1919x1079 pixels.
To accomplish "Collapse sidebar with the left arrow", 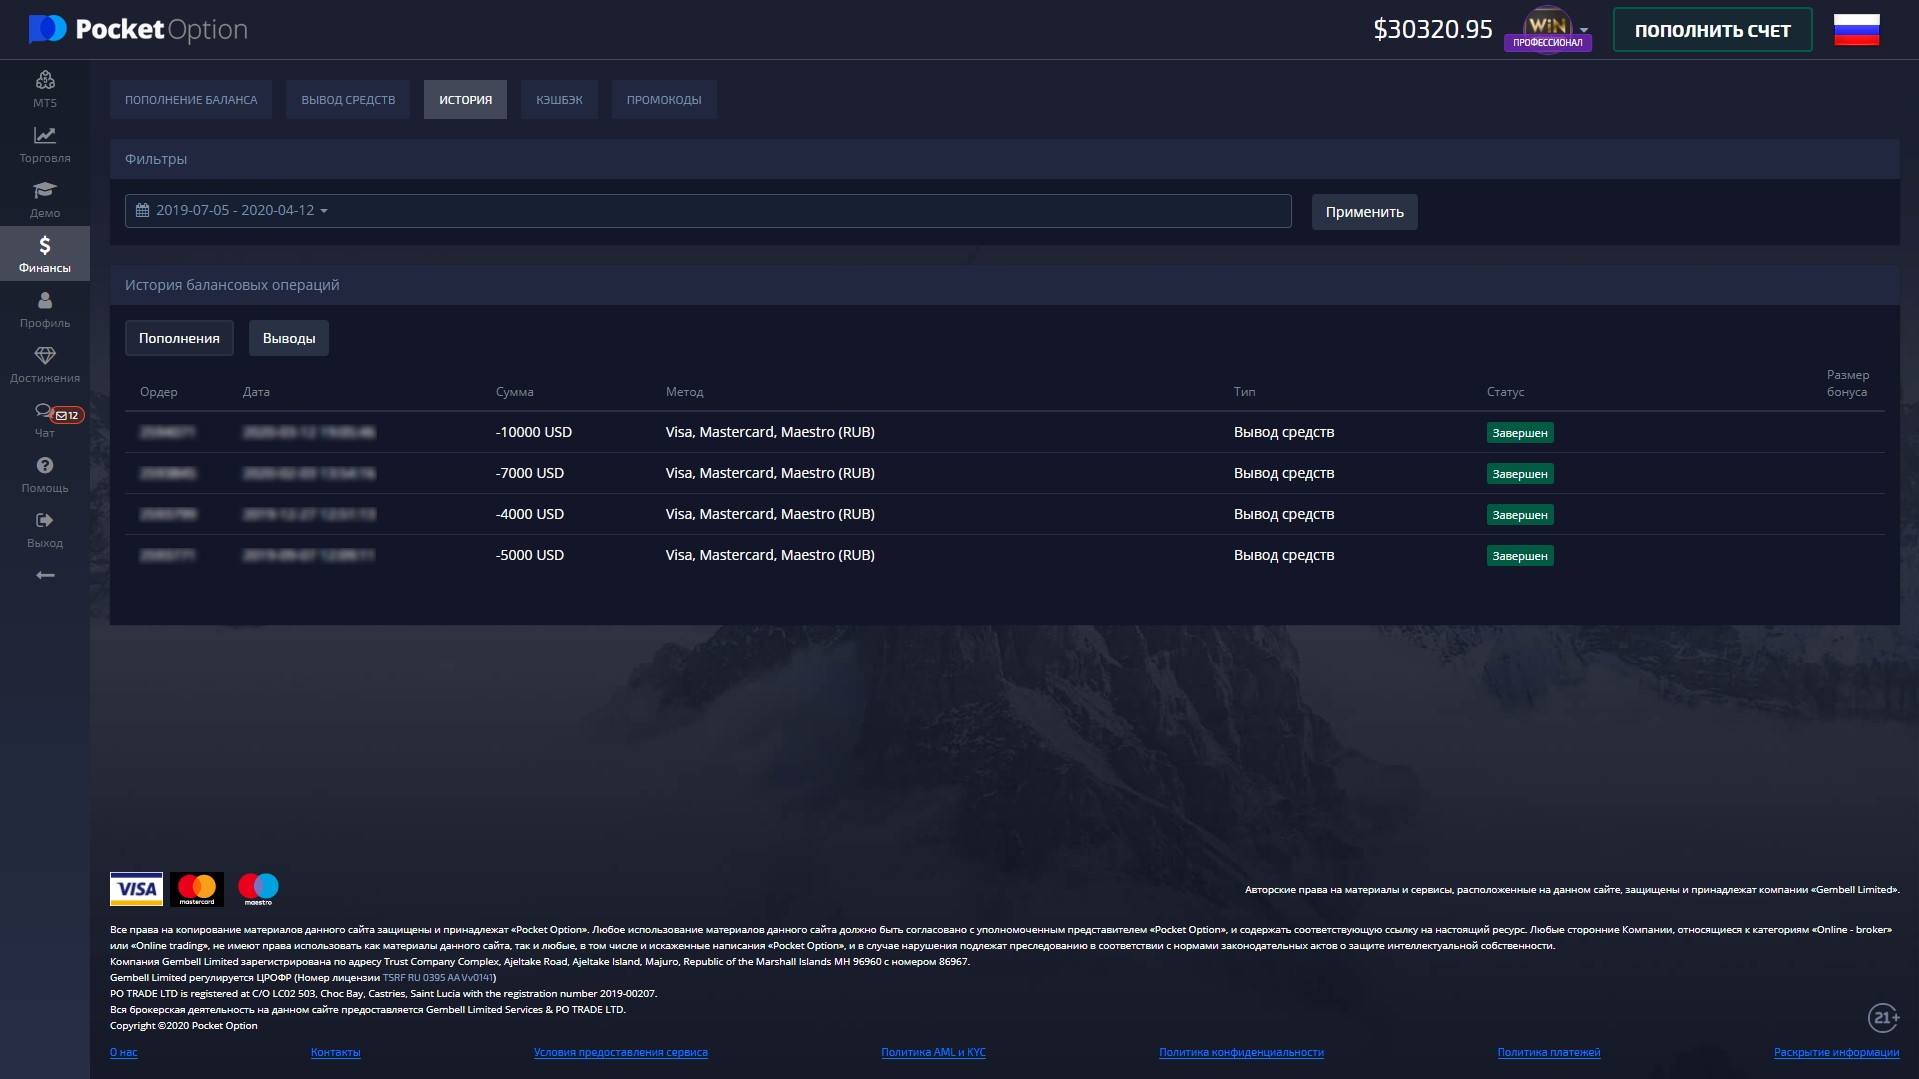I will pos(45,575).
